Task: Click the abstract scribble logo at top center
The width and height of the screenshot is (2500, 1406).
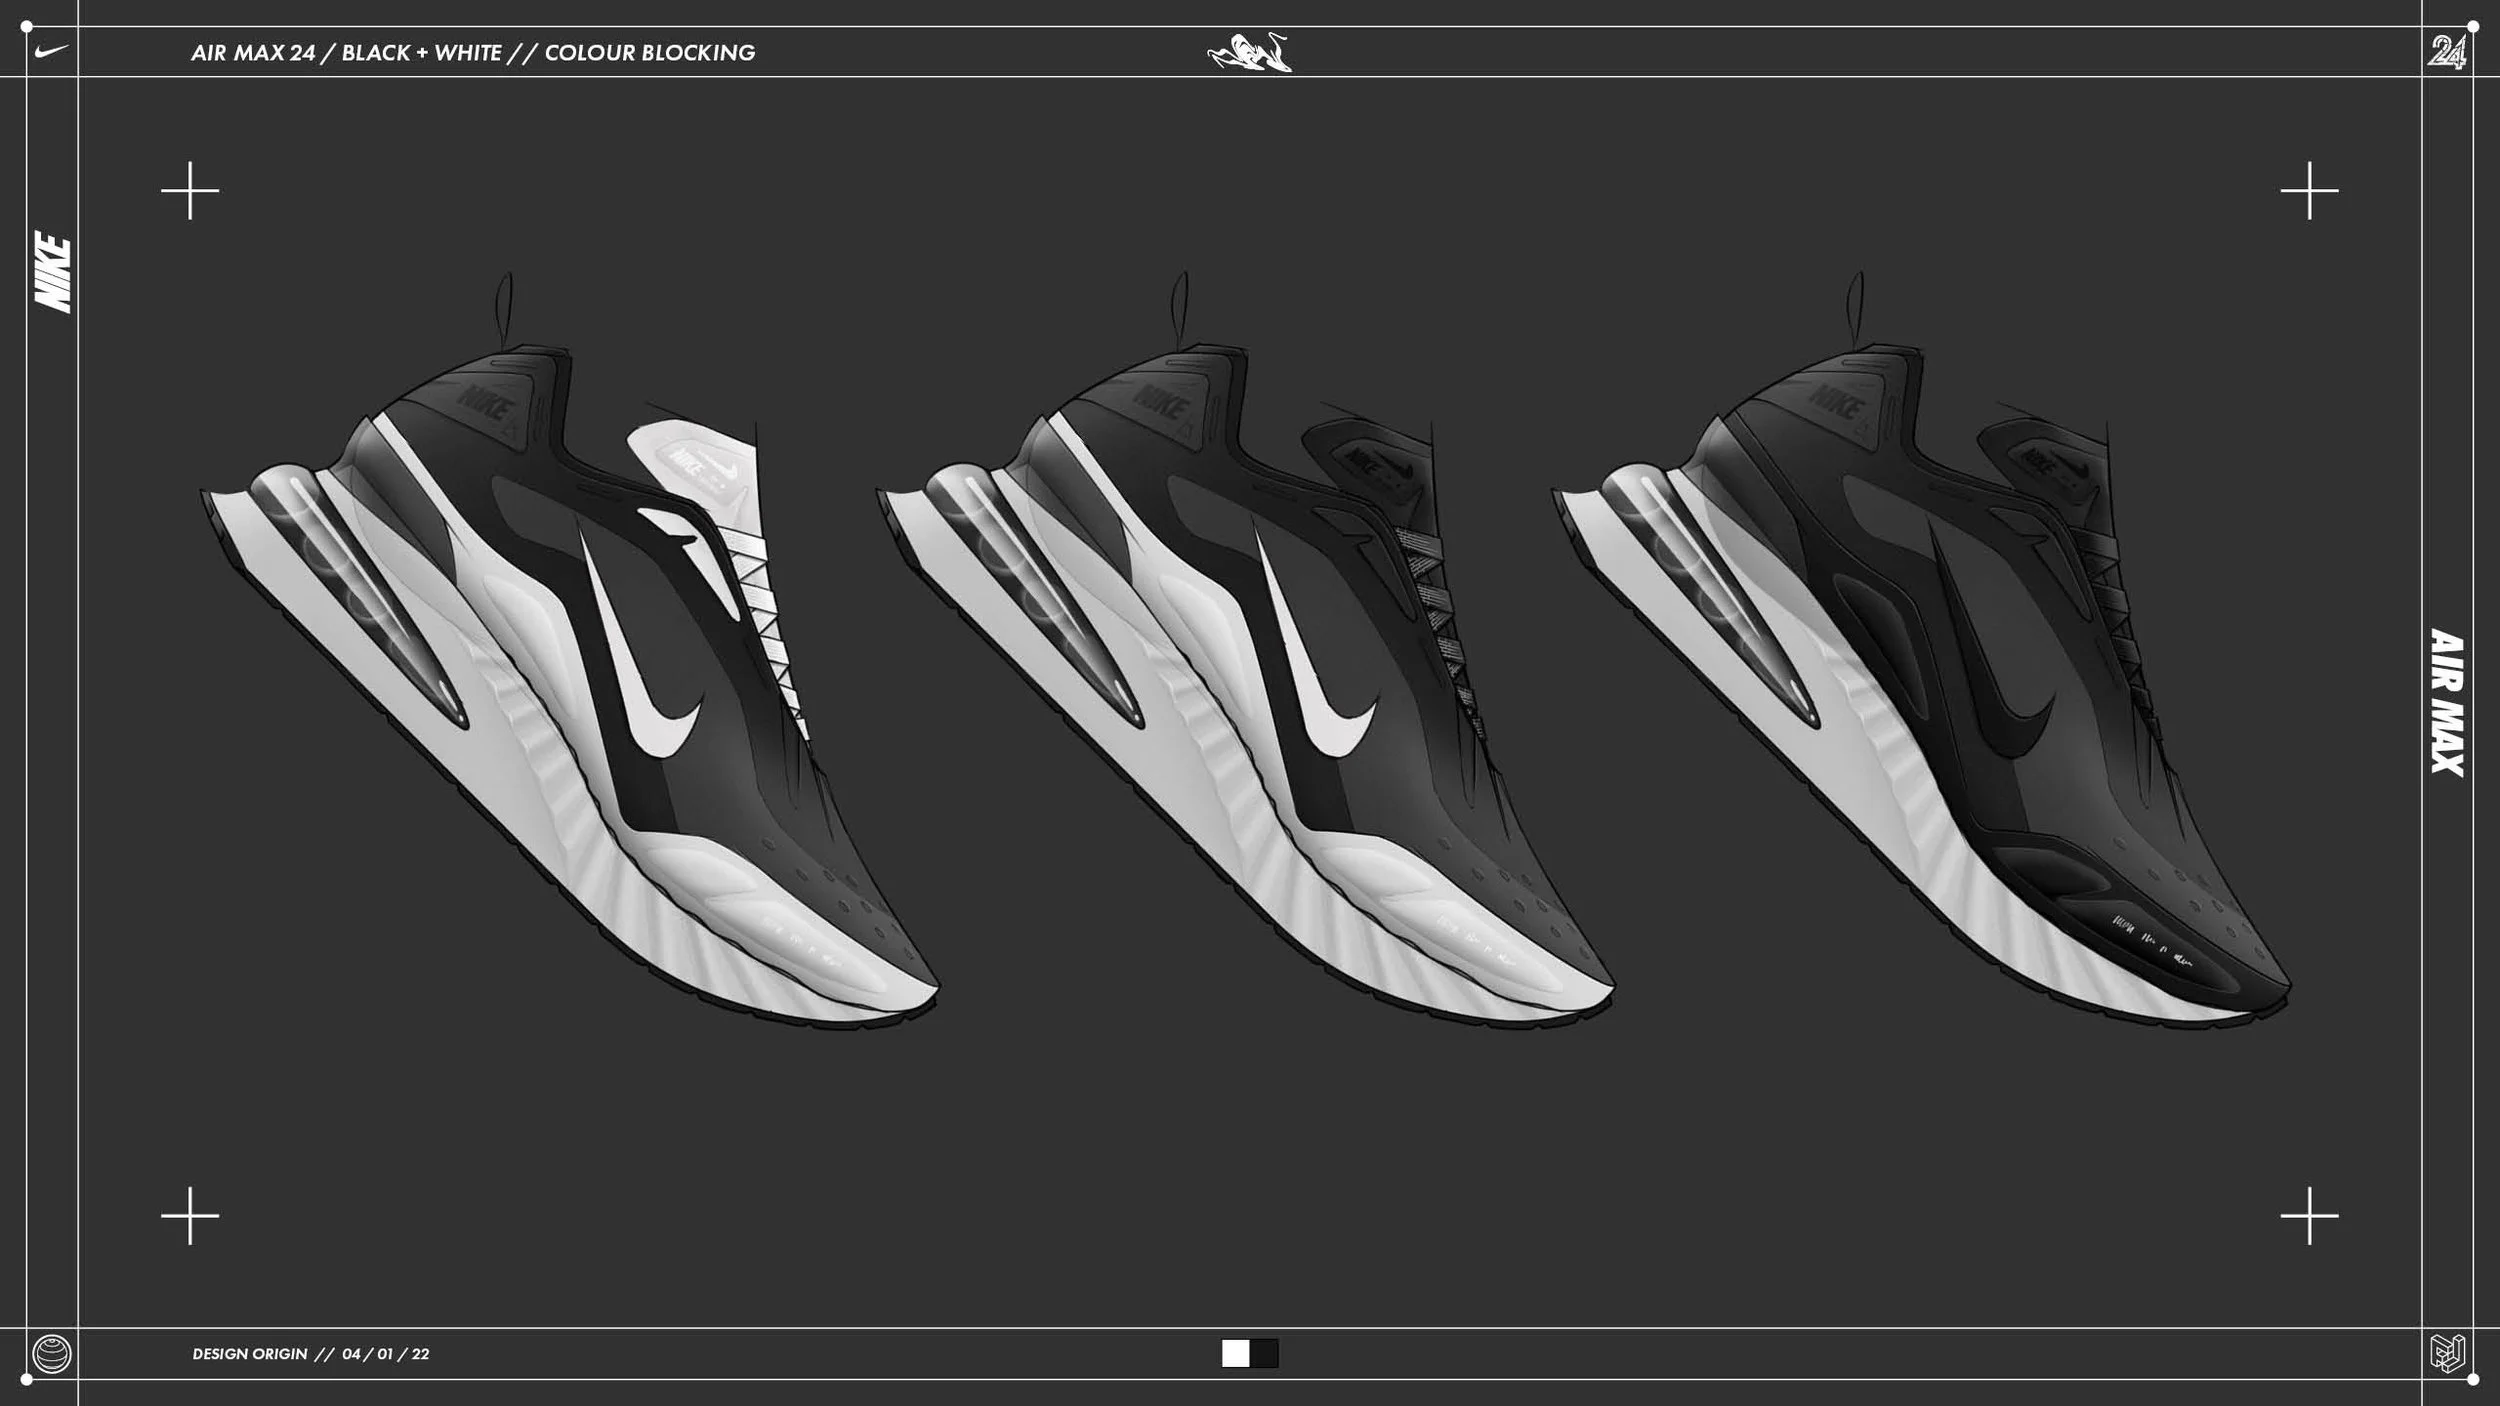Action: click(1249, 53)
